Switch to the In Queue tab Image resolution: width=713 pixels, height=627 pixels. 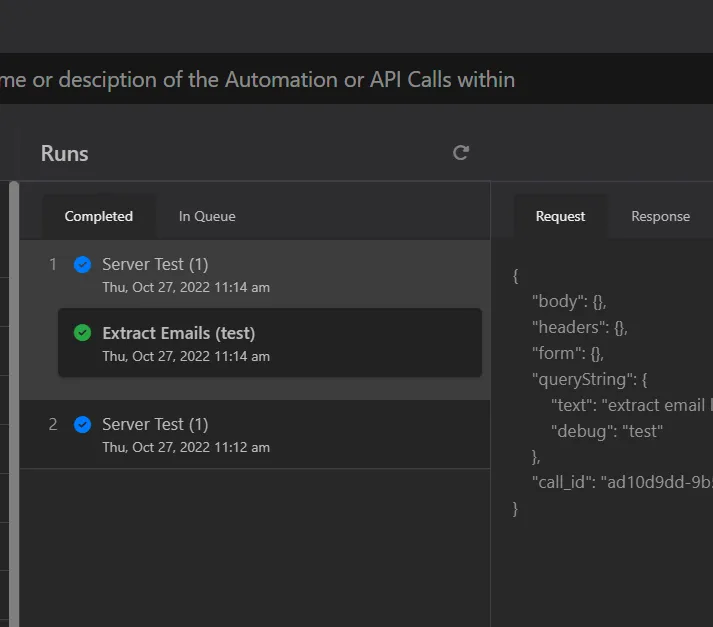207,216
